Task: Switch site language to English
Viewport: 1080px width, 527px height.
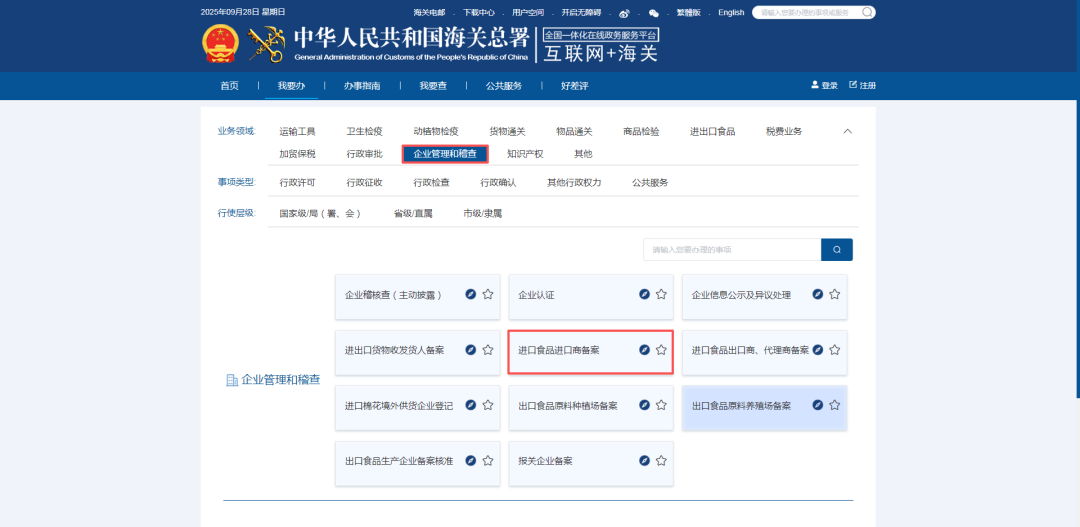Action: (731, 13)
